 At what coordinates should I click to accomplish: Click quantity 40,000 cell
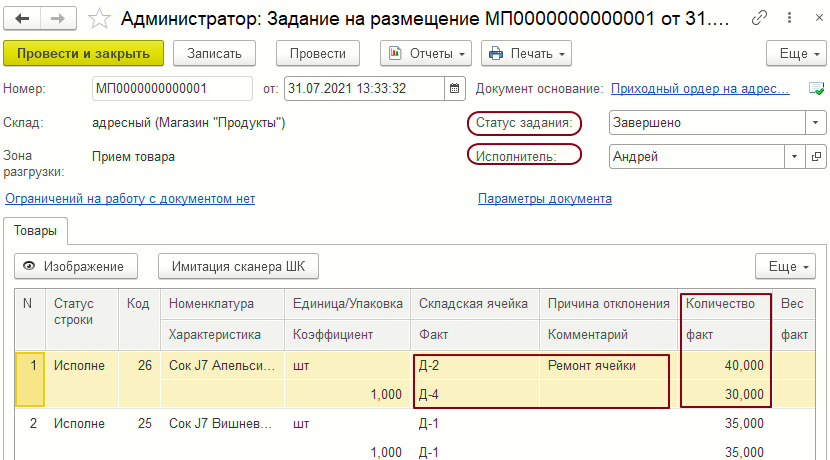[x=725, y=365]
